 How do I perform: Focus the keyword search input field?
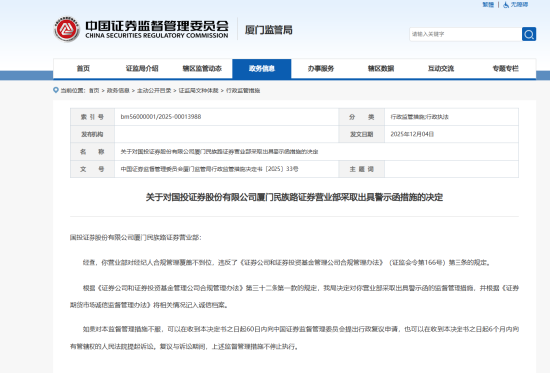pos(465,34)
